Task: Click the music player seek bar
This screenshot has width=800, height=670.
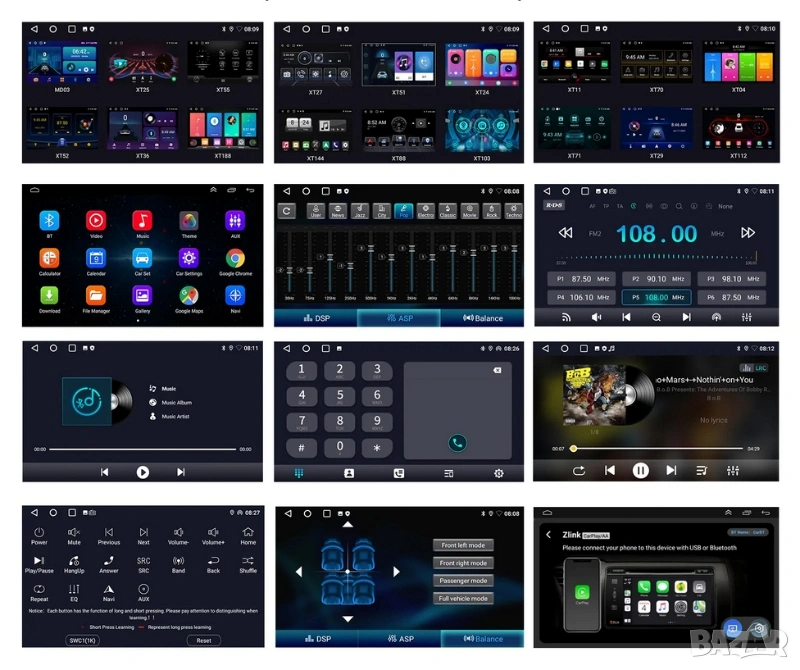Action: point(658,449)
